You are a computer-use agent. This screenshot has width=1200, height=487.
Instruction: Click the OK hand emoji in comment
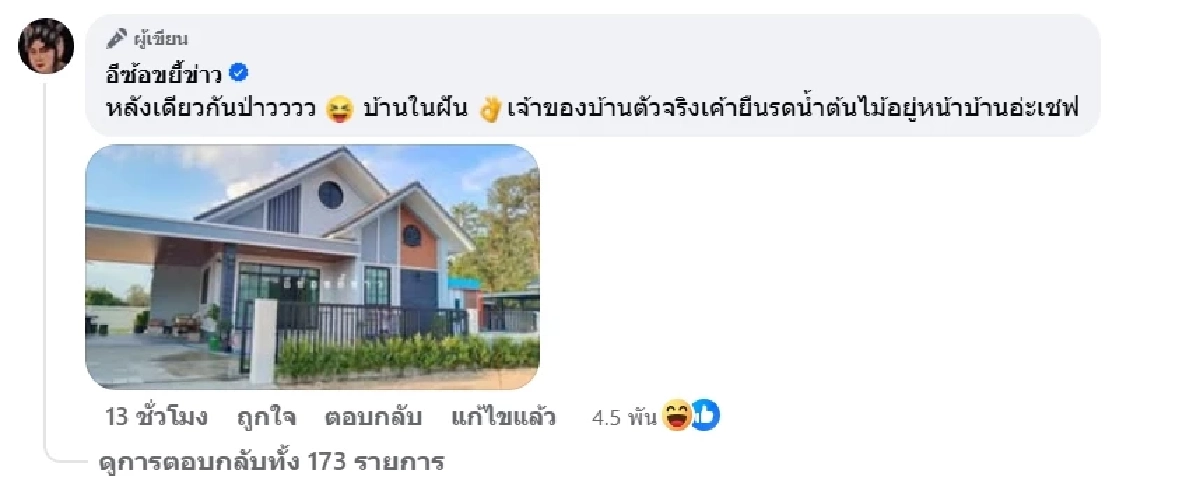click(x=489, y=110)
